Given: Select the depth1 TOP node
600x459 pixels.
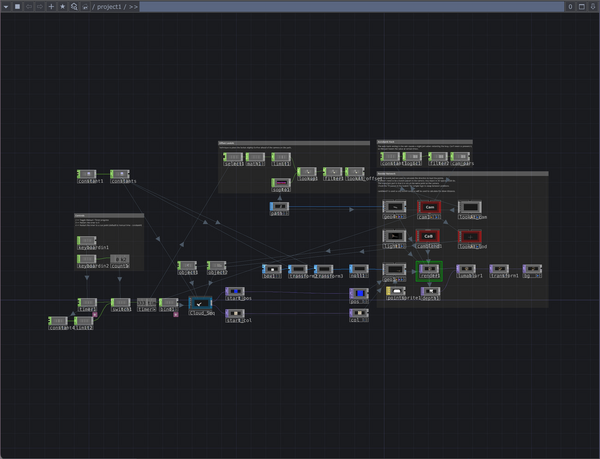Looking at the screenshot, I should (430, 291).
